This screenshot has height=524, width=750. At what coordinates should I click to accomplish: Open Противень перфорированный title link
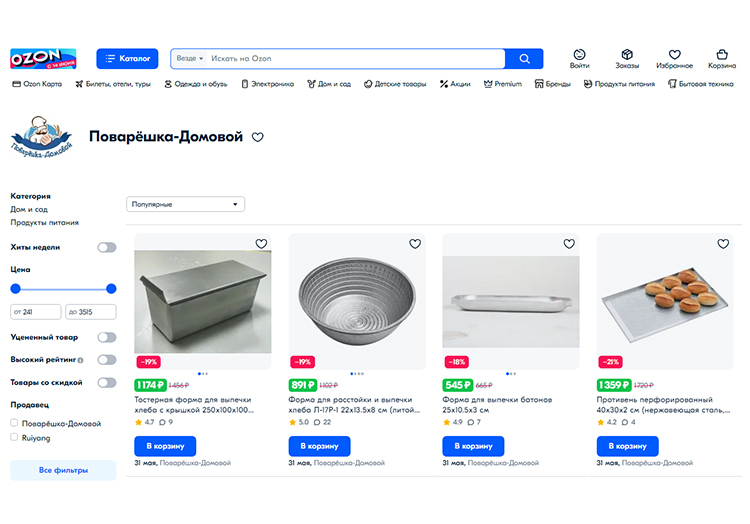pos(663,405)
